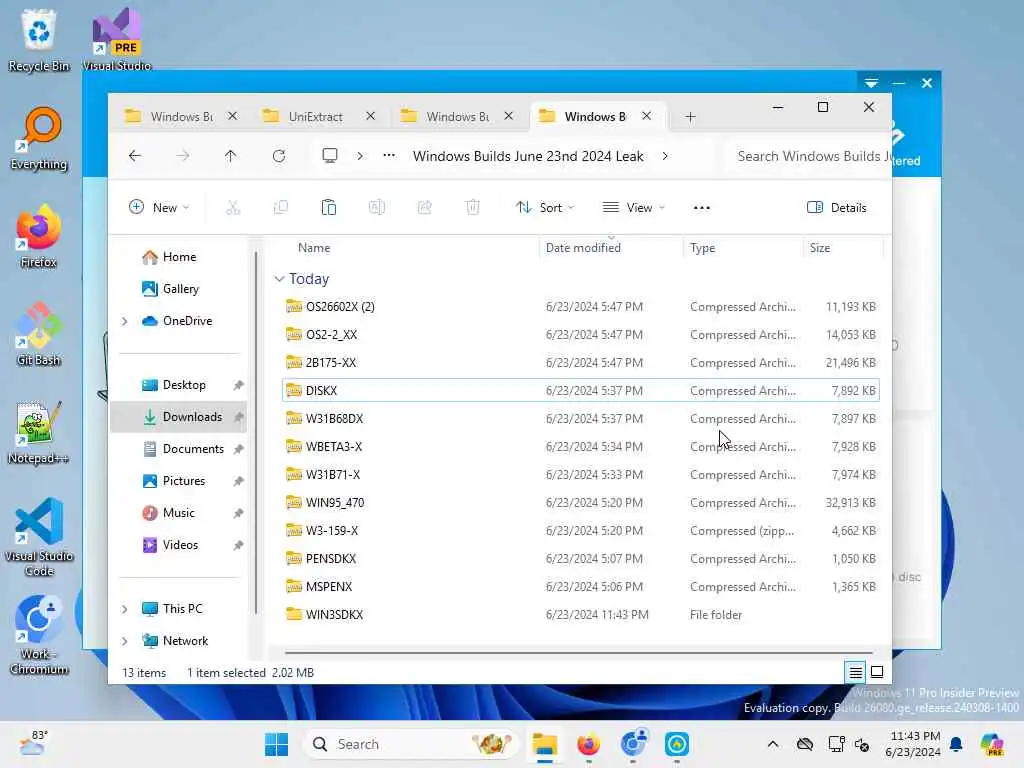This screenshot has width=1024, height=768.
Task: Click in the Search Windows Builds field
Action: click(x=810, y=156)
